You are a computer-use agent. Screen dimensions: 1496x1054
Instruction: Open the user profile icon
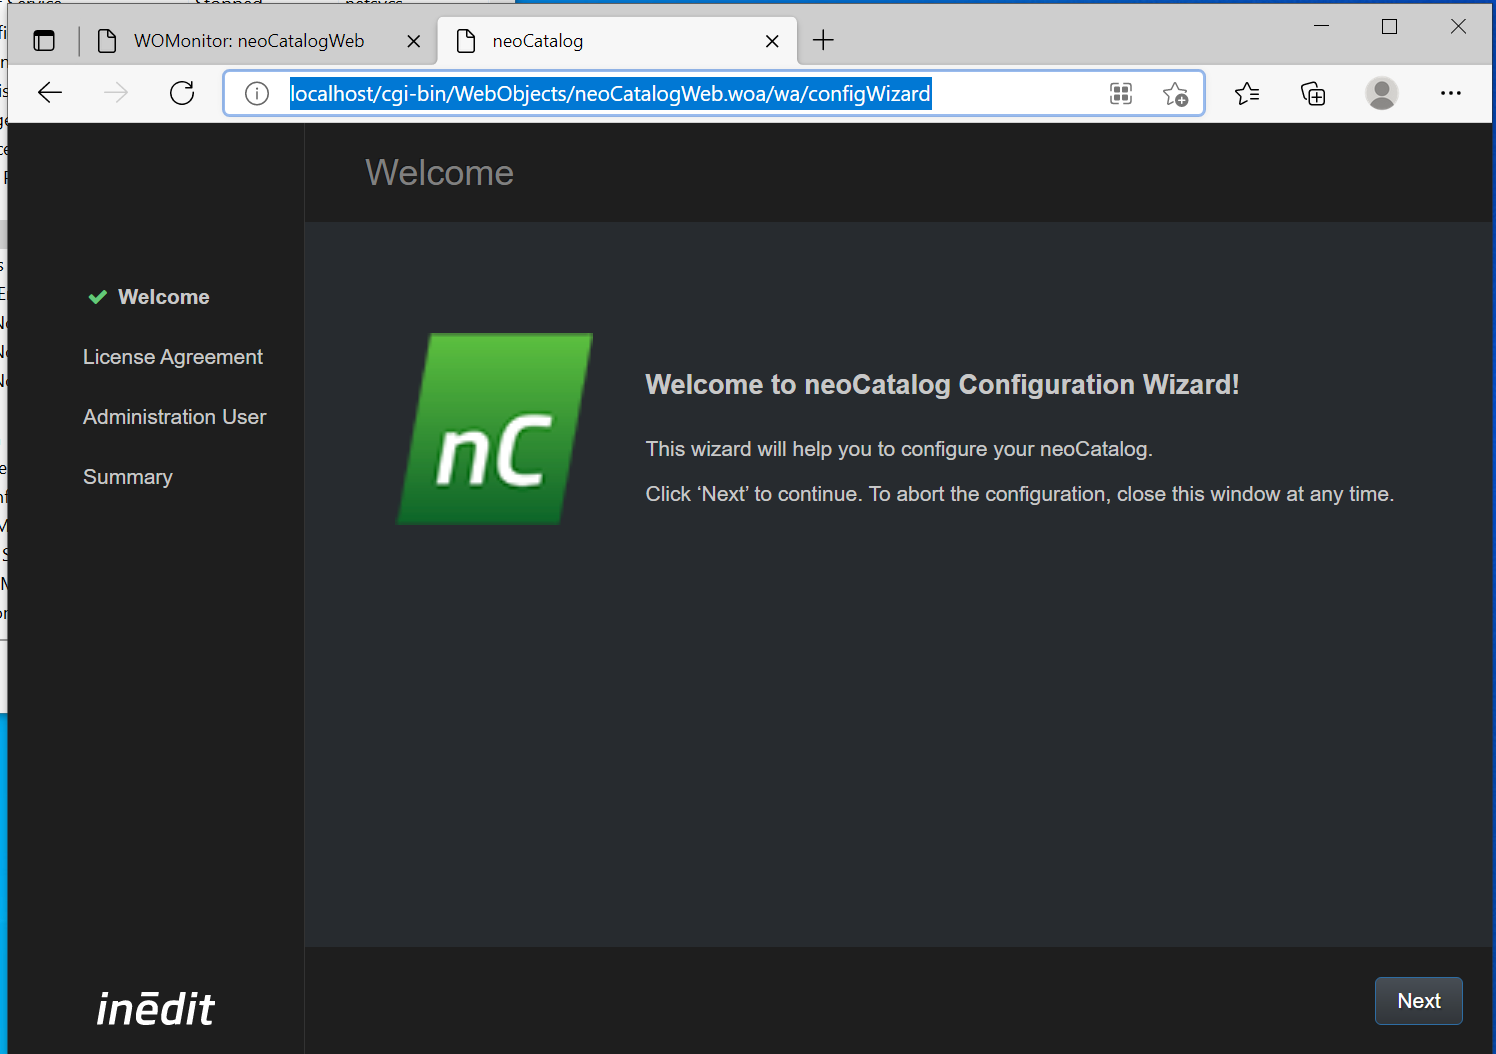pos(1382,93)
